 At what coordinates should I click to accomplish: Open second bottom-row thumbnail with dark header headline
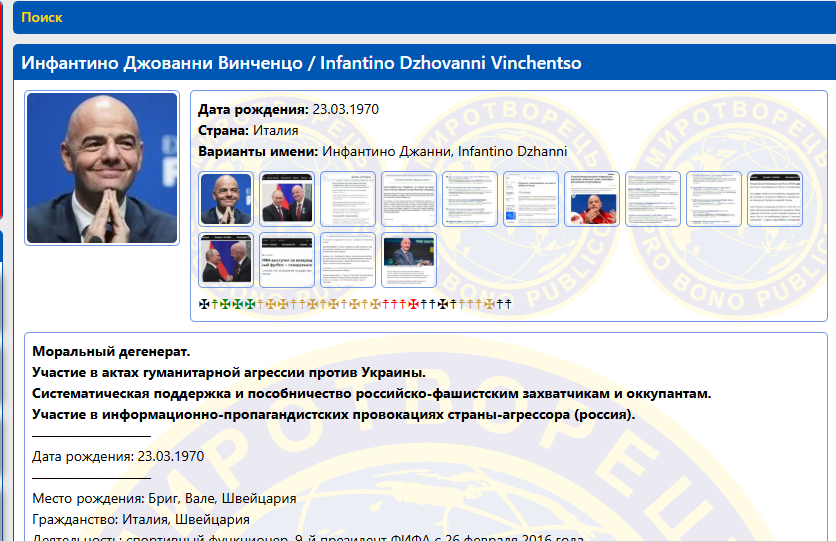coord(287,260)
